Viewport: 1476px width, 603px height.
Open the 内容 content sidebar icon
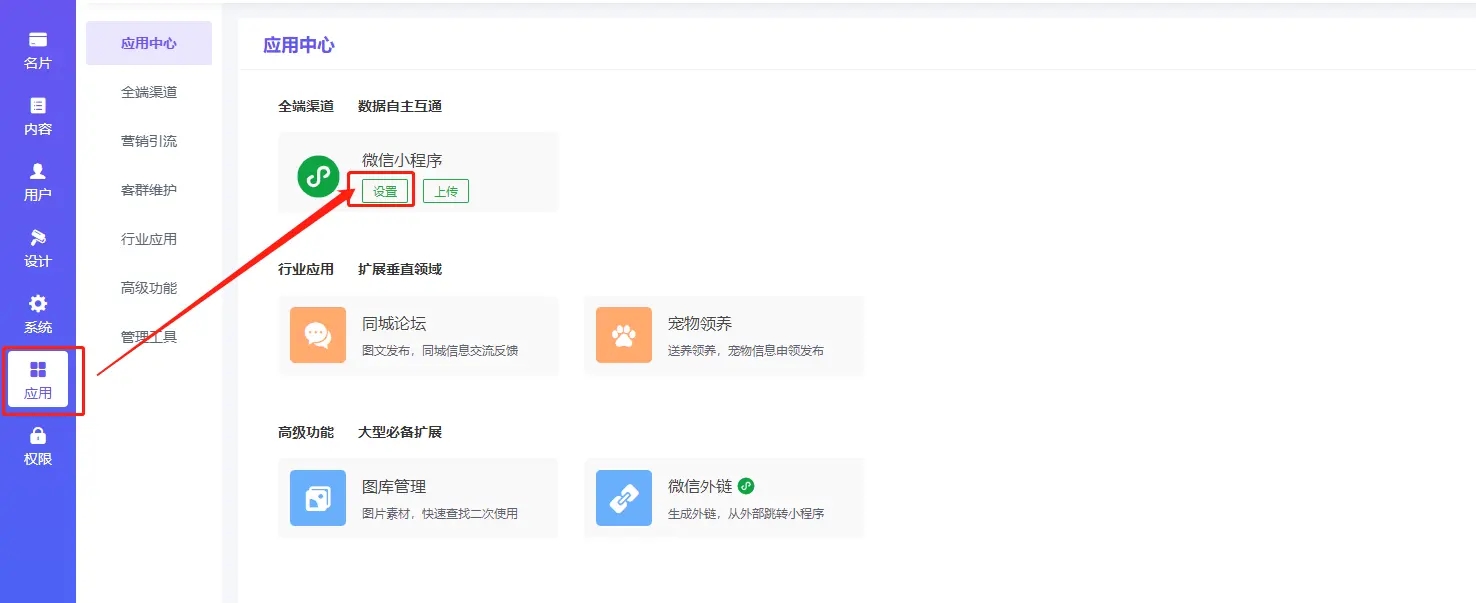pos(38,106)
